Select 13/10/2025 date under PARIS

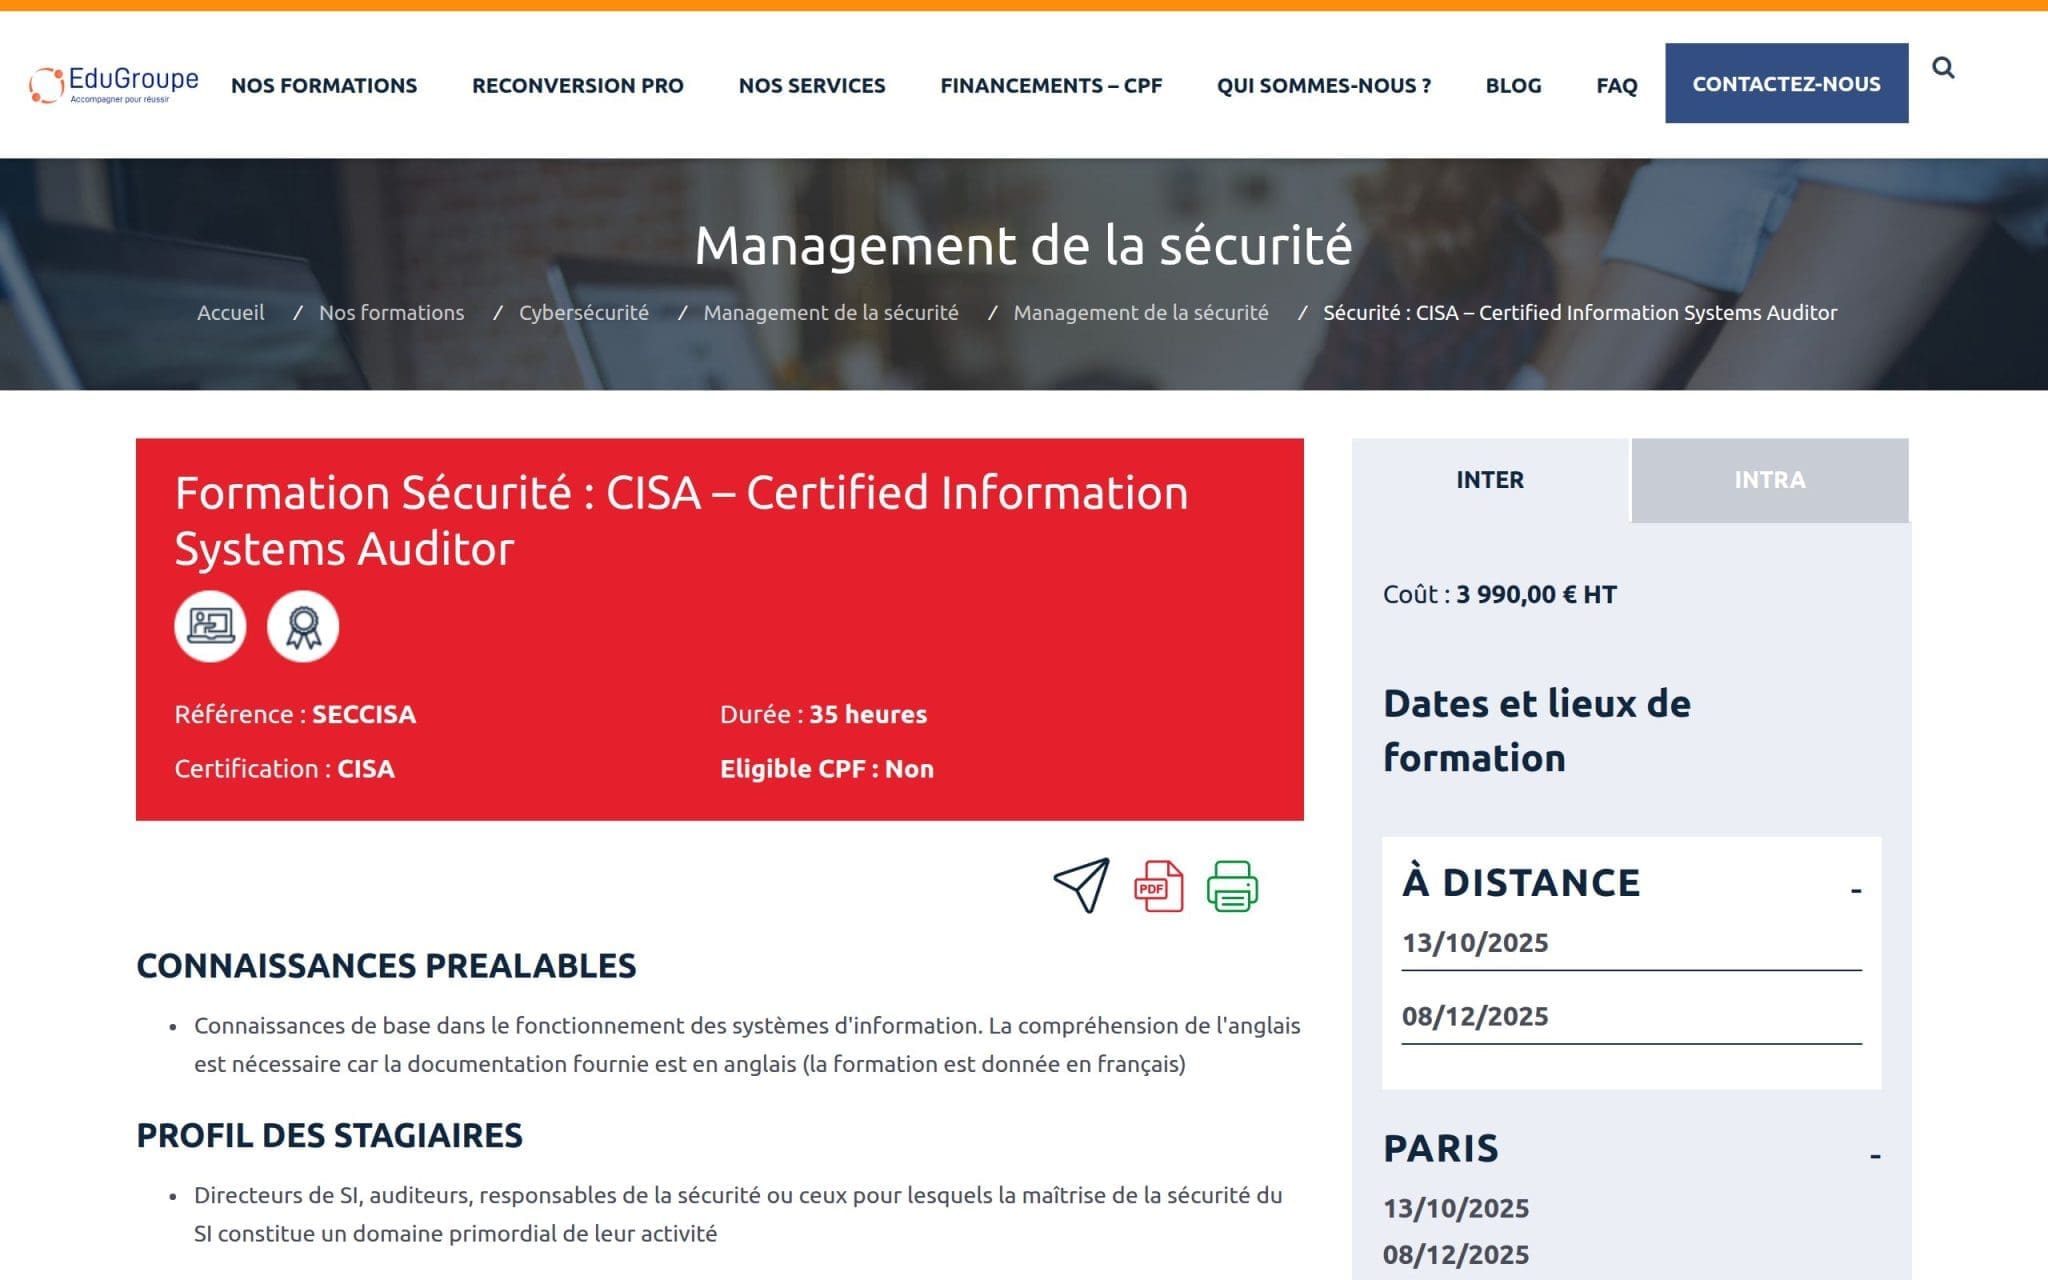[1456, 1208]
